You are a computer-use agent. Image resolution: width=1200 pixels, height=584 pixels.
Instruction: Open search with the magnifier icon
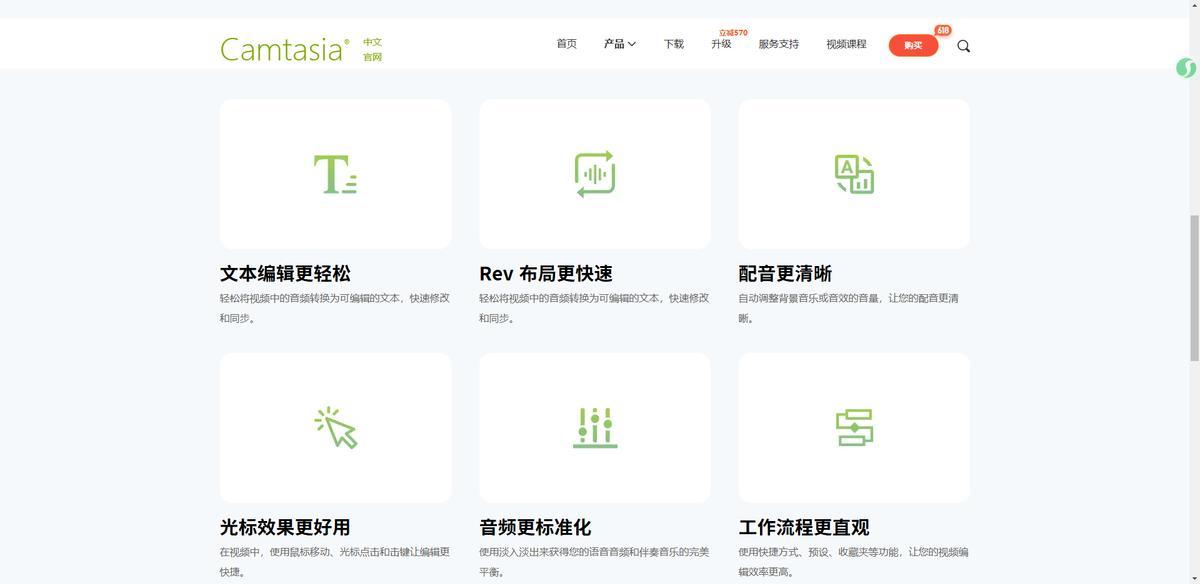(x=963, y=46)
